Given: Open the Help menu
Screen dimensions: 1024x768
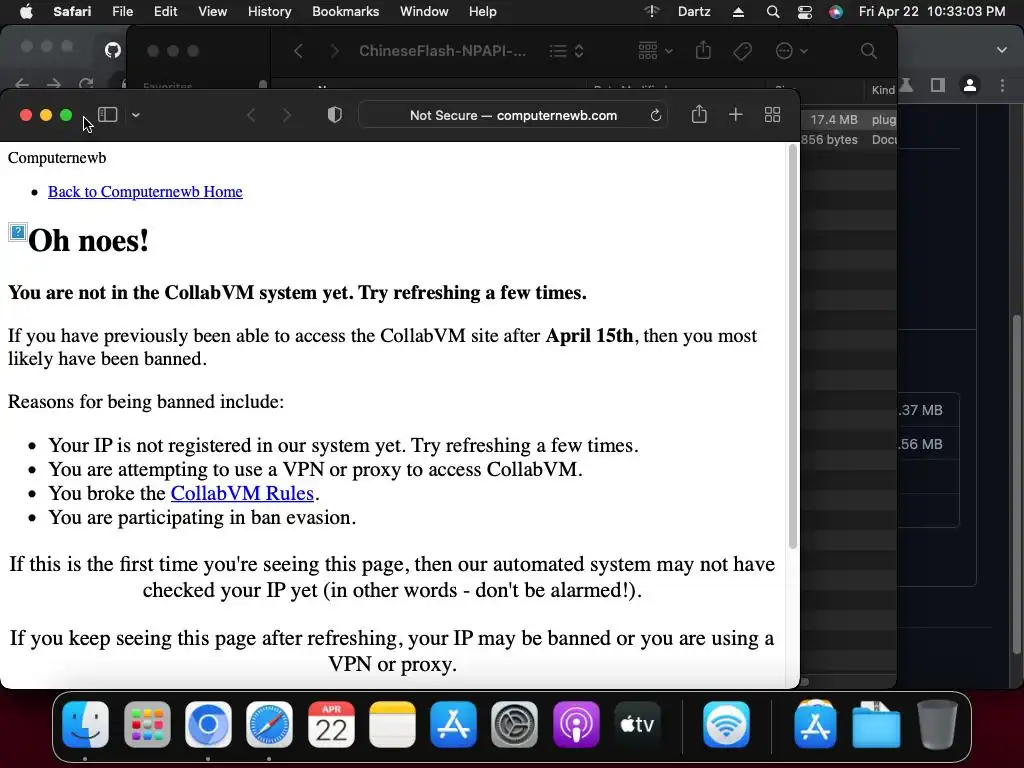Looking at the screenshot, I should [x=483, y=12].
